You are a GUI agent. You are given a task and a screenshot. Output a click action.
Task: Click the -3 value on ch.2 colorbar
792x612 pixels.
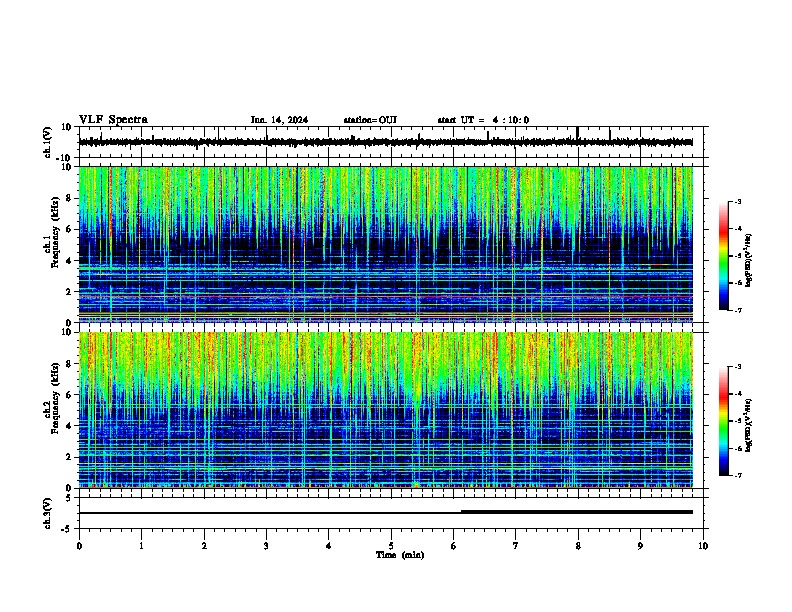coord(737,367)
